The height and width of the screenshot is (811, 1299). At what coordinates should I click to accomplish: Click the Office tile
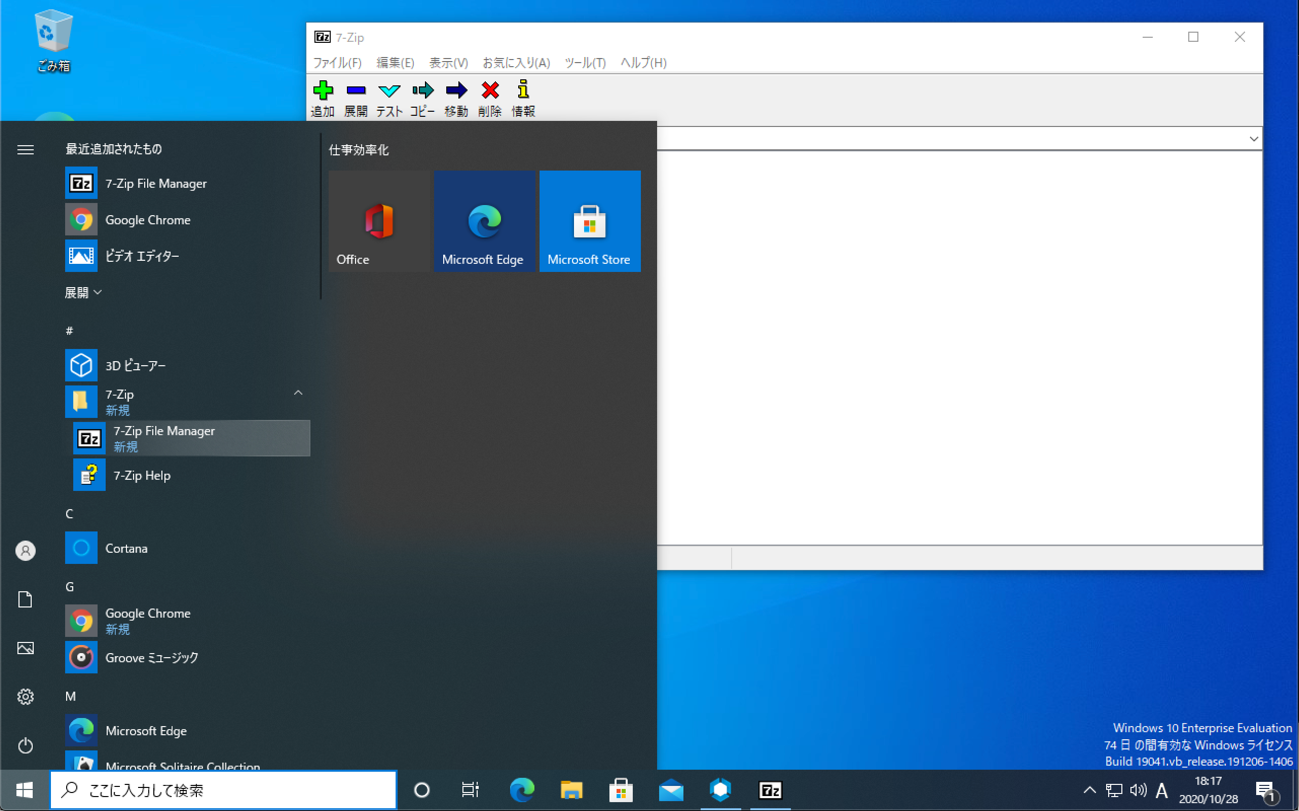click(379, 221)
